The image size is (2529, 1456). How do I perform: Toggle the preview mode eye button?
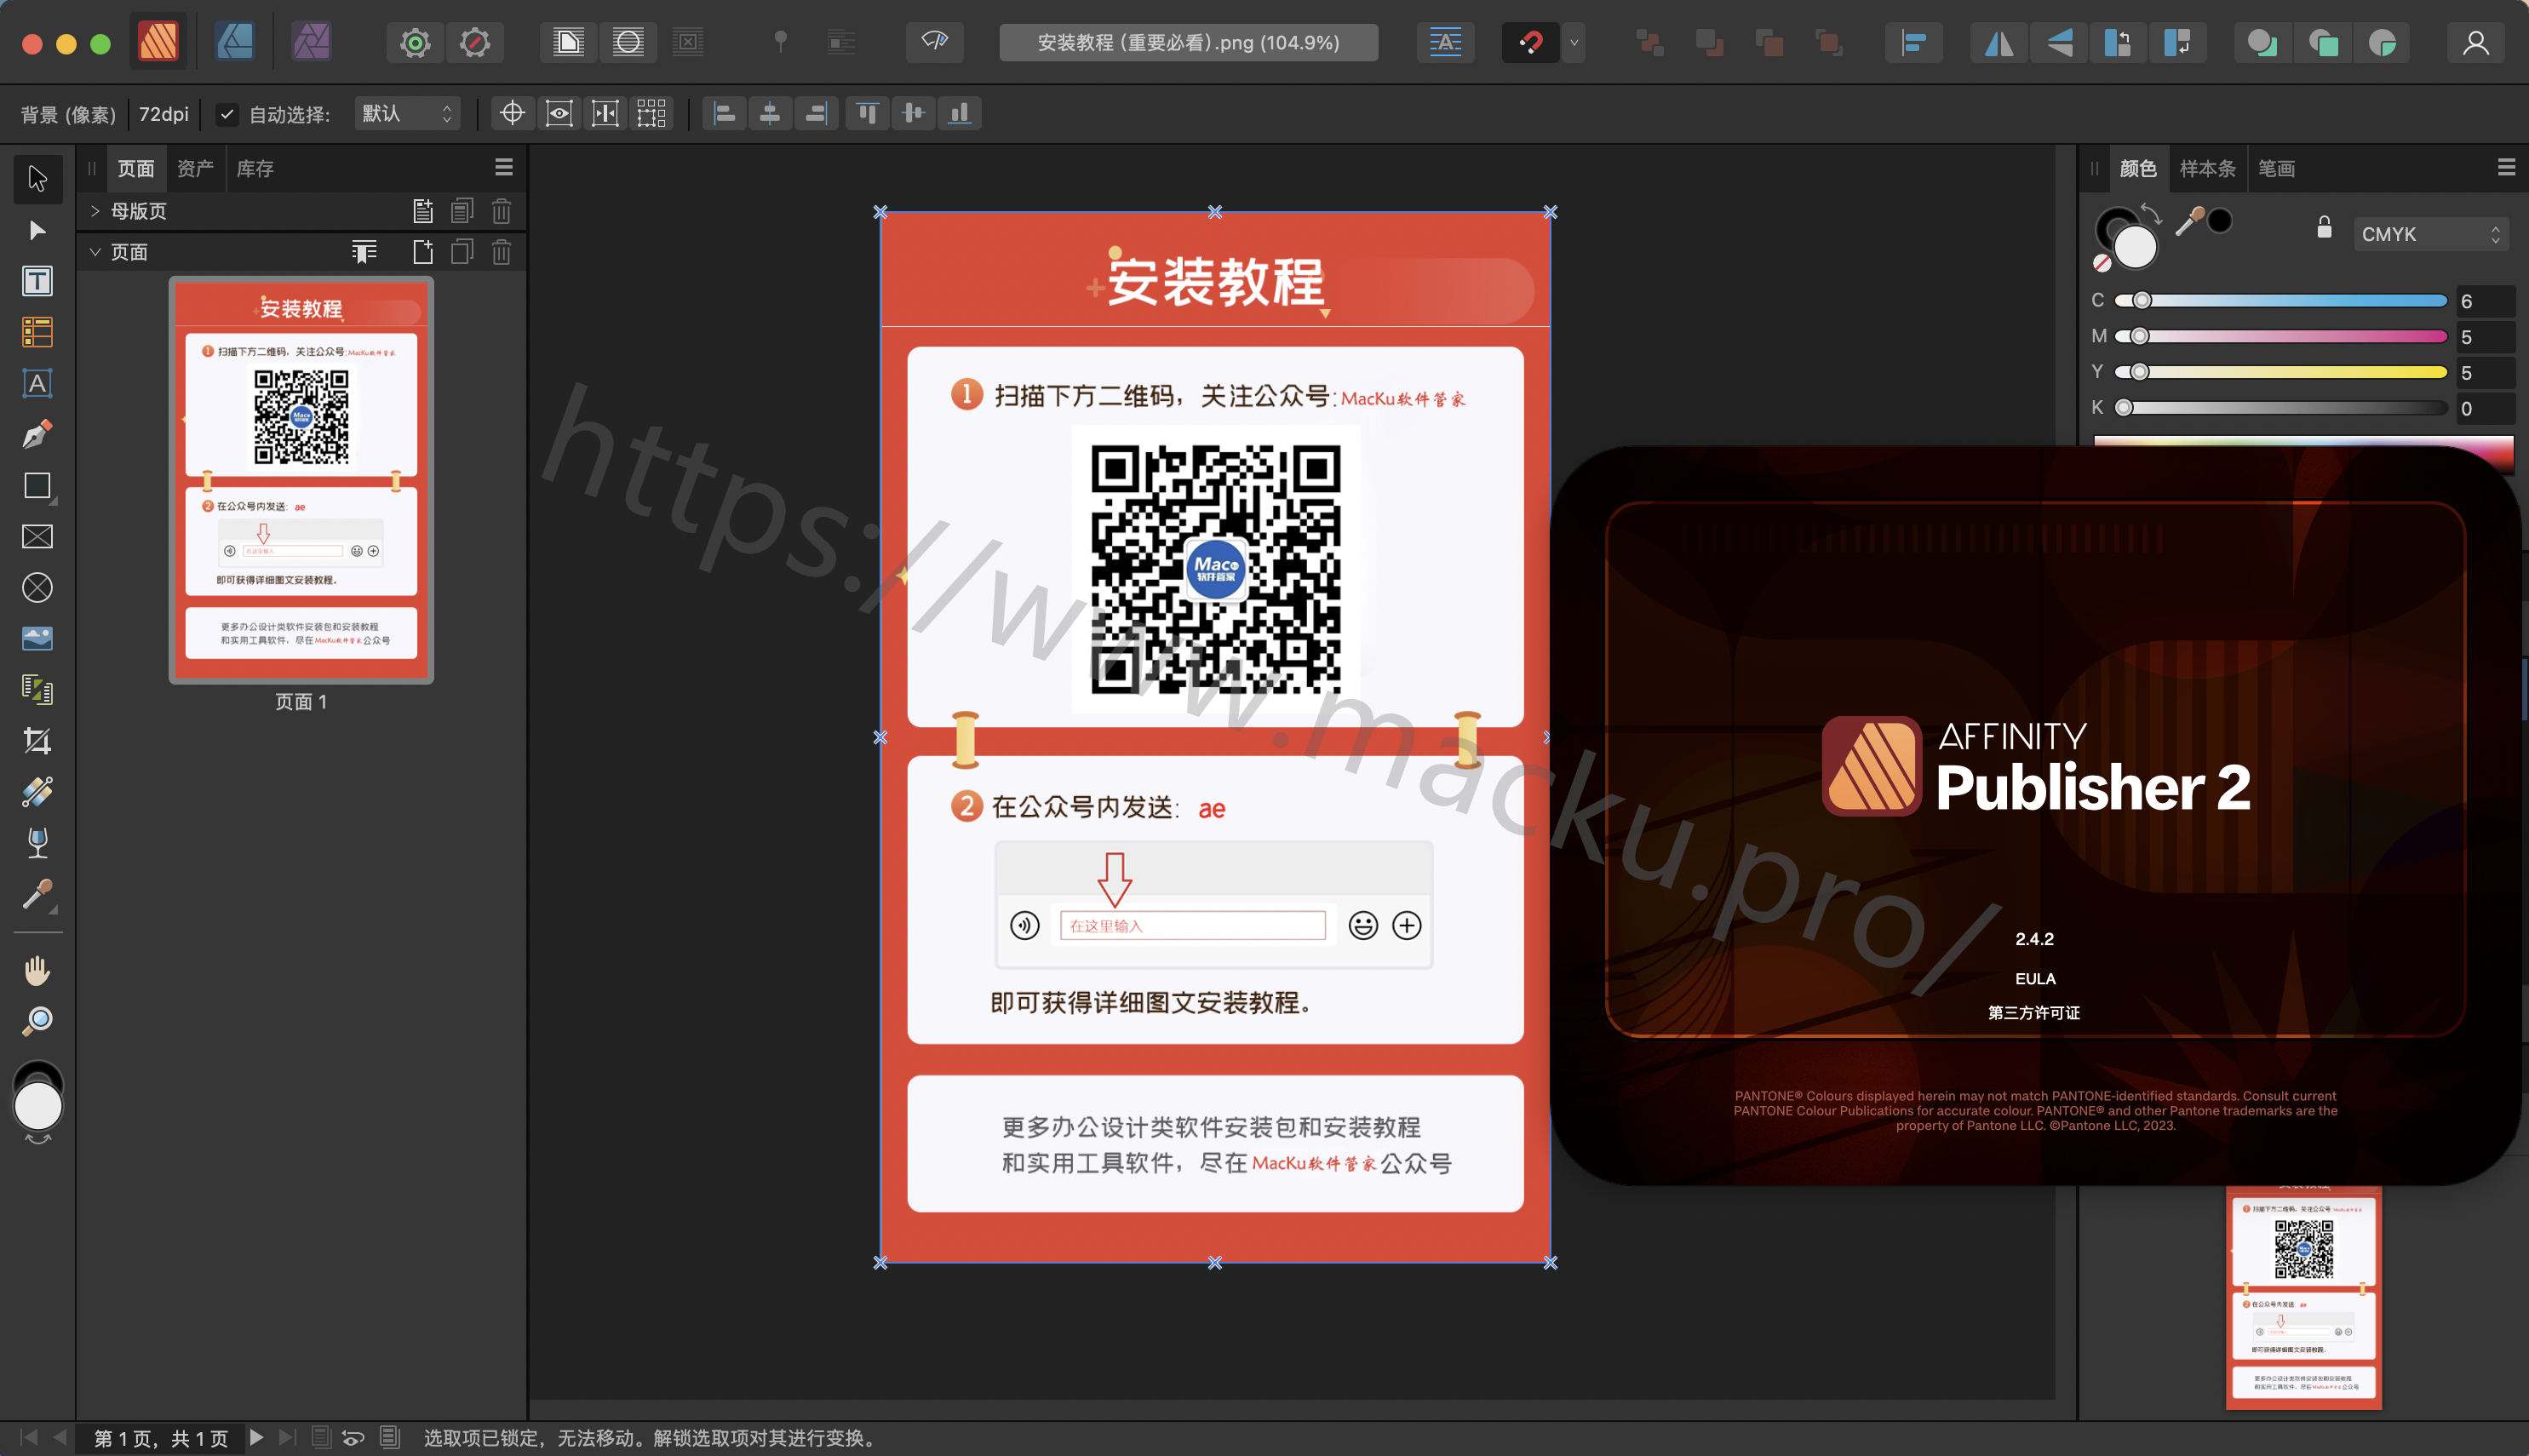coord(935,42)
